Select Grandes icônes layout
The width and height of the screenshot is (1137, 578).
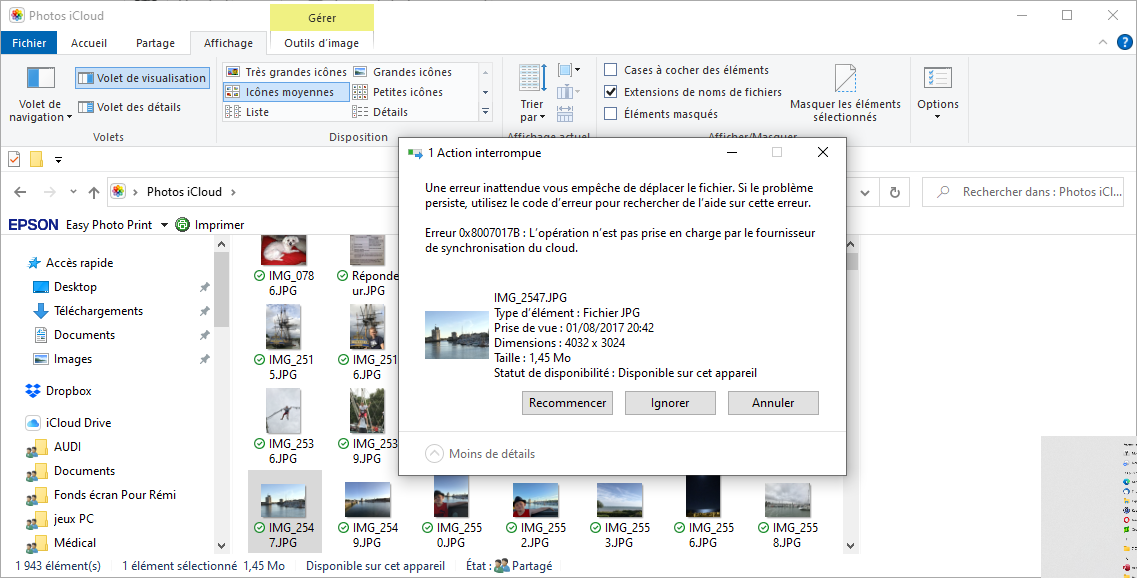point(402,72)
